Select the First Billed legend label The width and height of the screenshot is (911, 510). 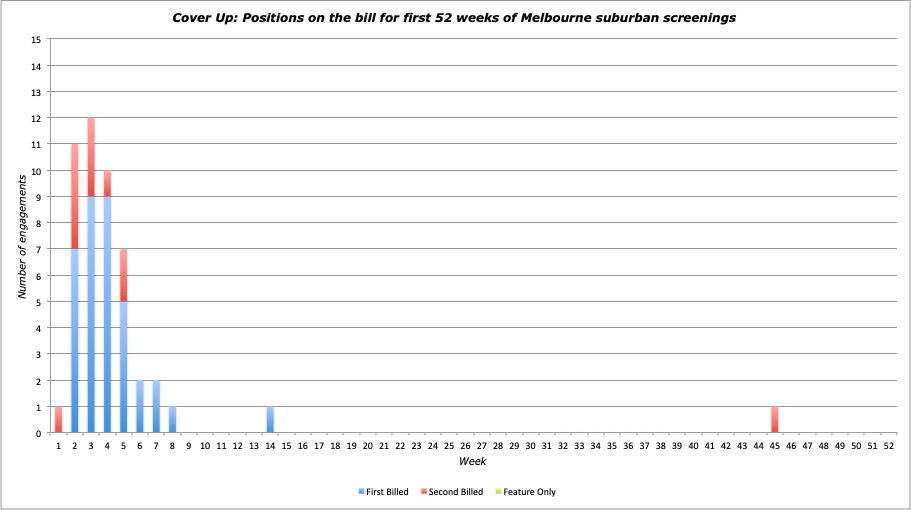point(387,492)
